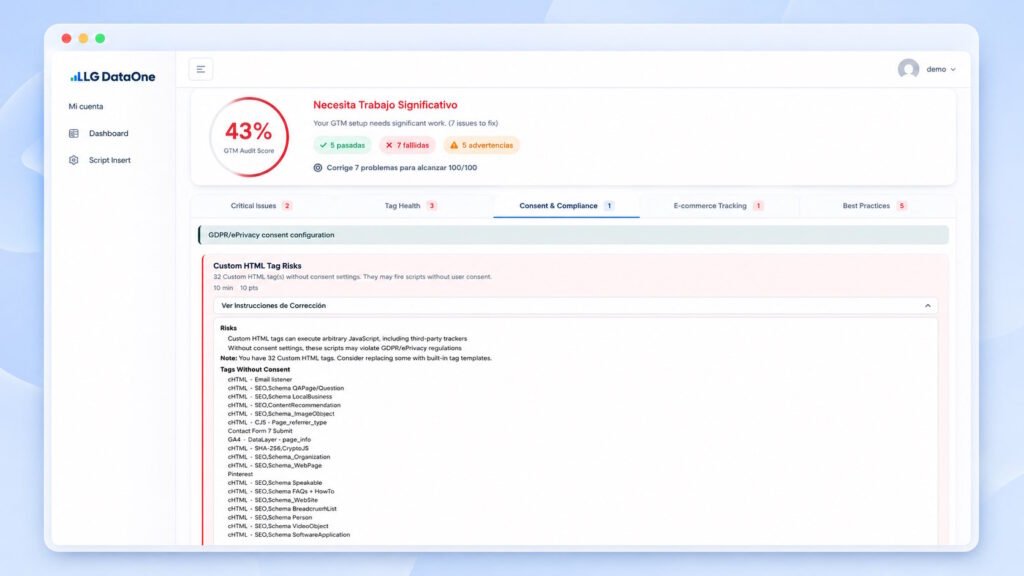Click the Best Practices count badge 5

[x=902, y=206]
